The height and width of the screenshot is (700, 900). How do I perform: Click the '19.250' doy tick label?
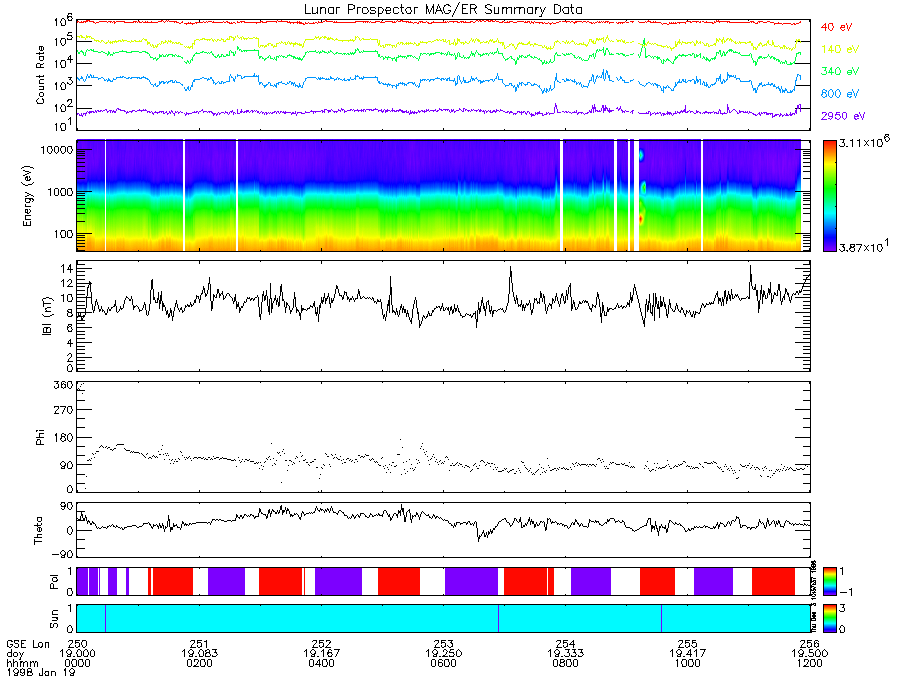(443, 654)
